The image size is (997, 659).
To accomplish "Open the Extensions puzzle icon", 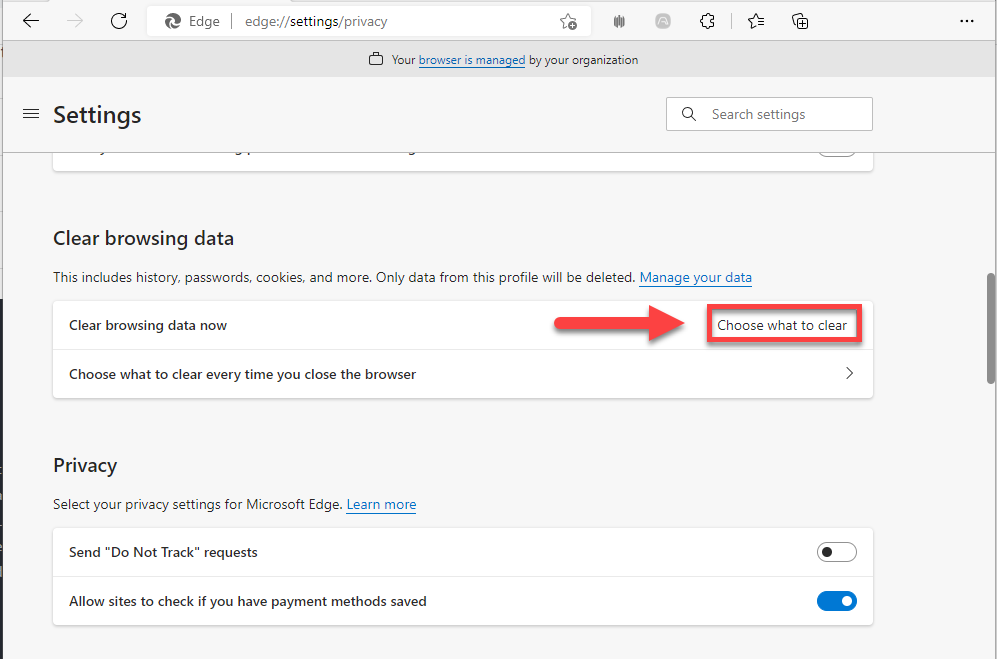I will pyautogui.click(x=707, y=21).
